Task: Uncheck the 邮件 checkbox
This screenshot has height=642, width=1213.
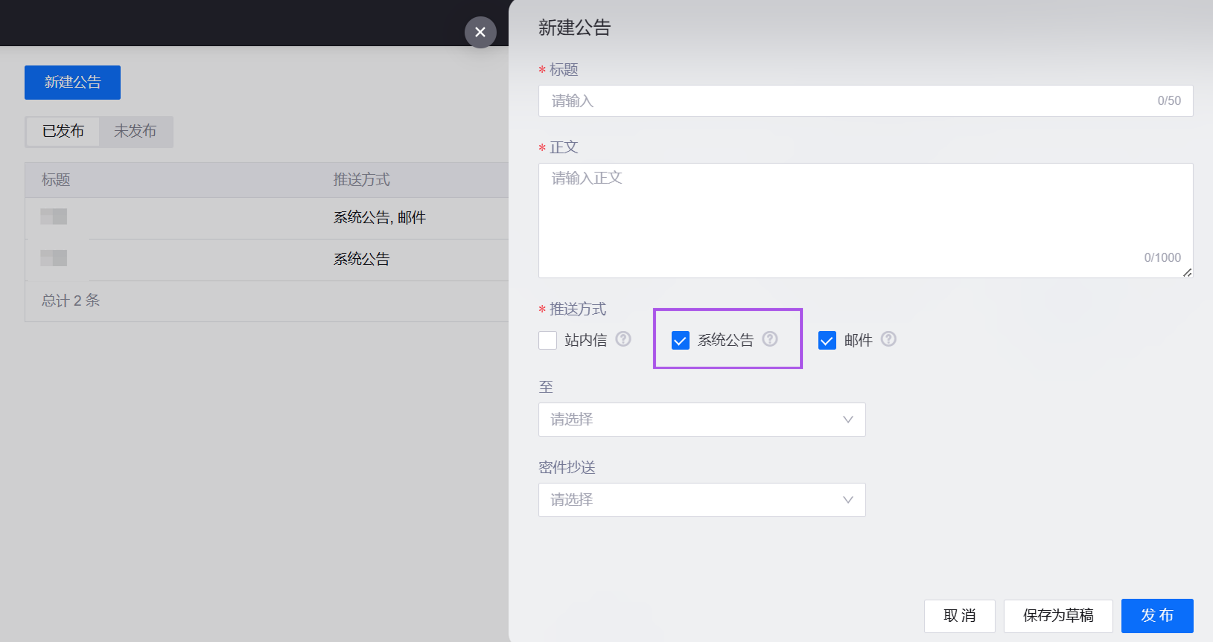Action: click(x=827, y=340)
